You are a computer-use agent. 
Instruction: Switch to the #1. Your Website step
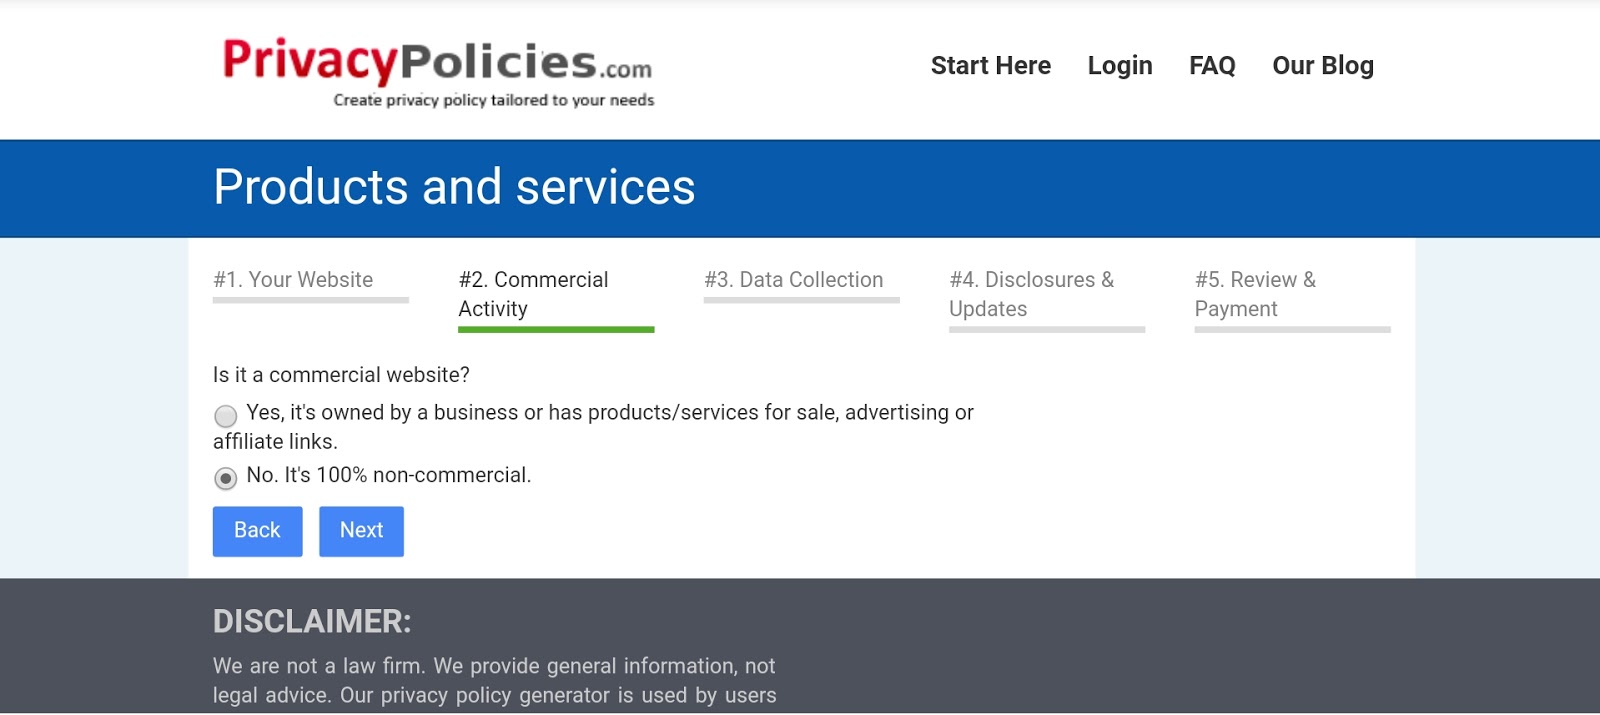pos(293,280)
